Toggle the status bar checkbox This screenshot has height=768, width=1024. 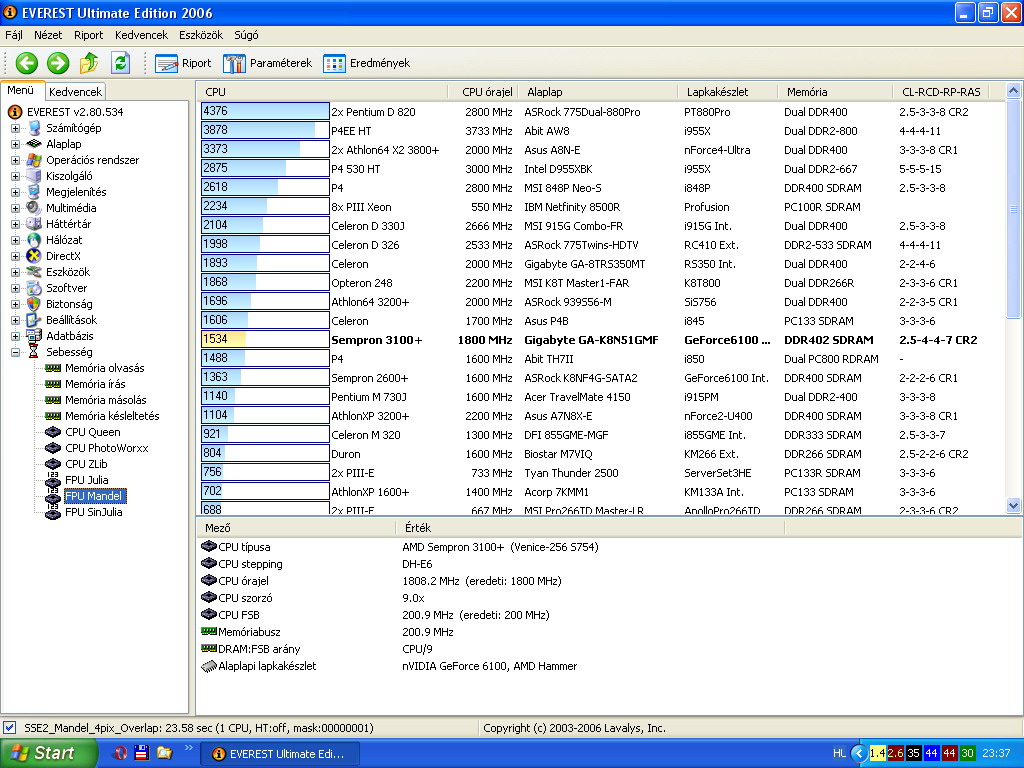[10, 728]
